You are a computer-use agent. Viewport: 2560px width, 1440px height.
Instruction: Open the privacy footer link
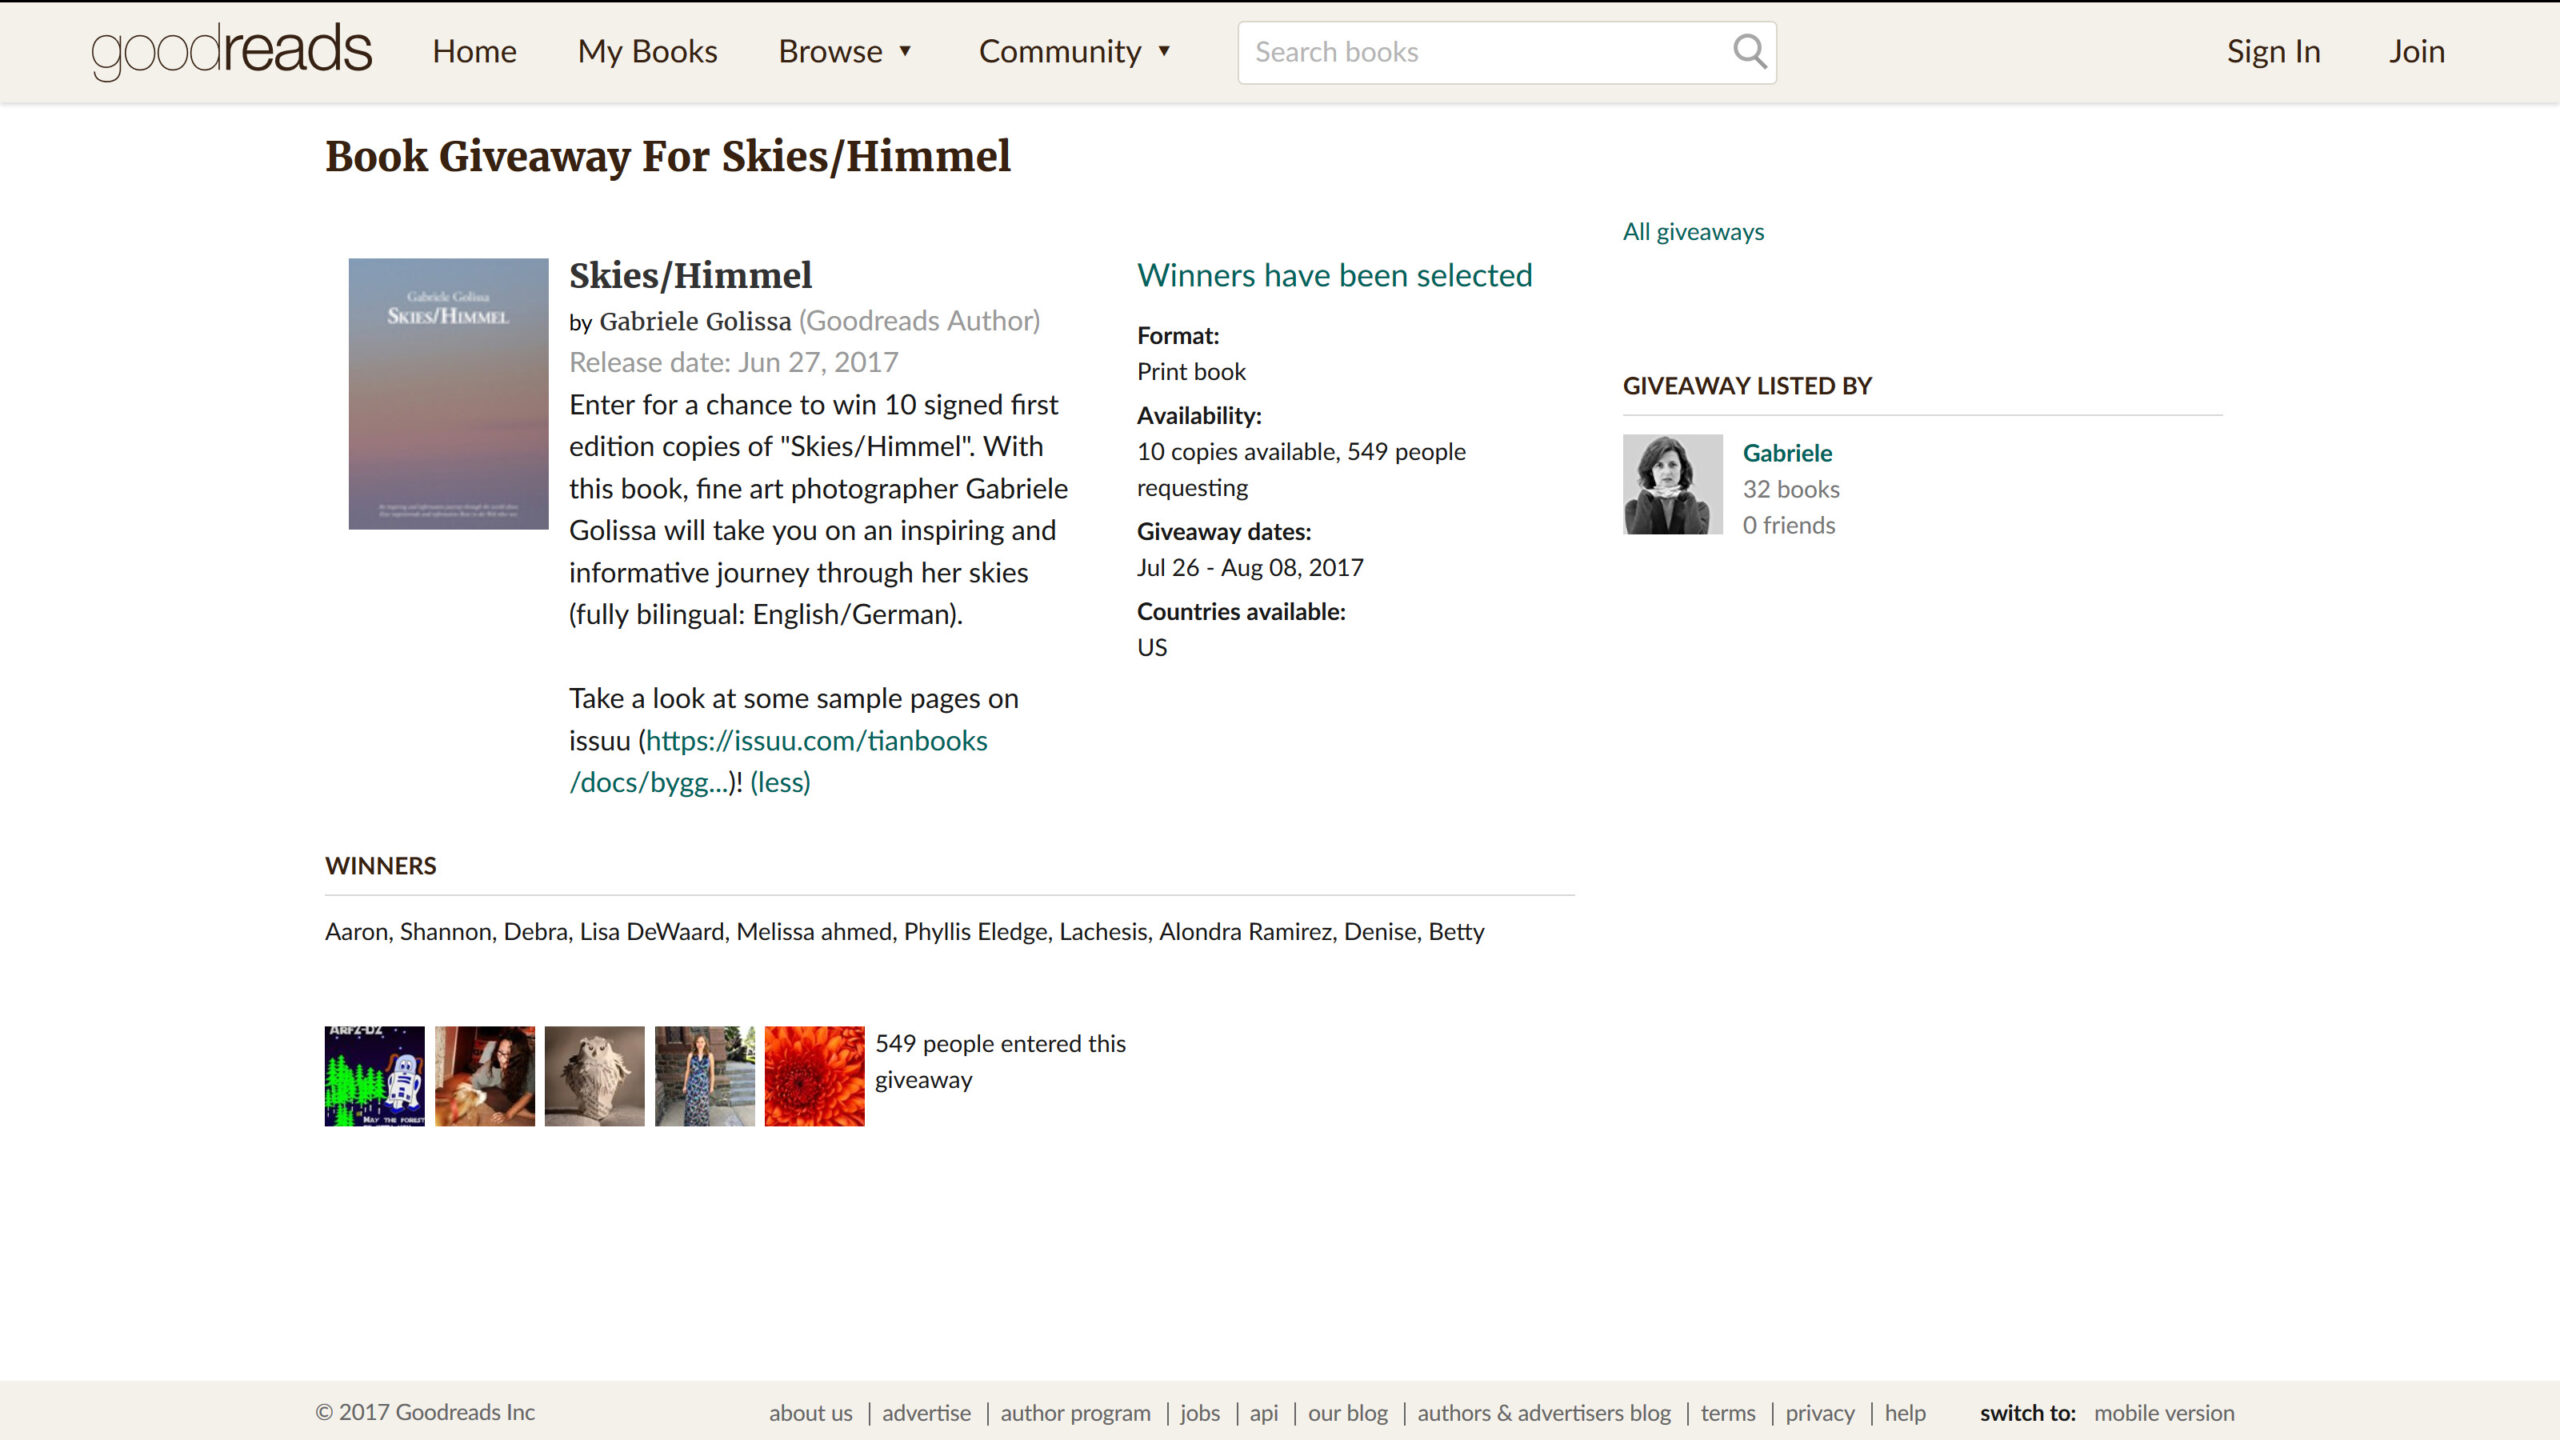point(1819,1413)
